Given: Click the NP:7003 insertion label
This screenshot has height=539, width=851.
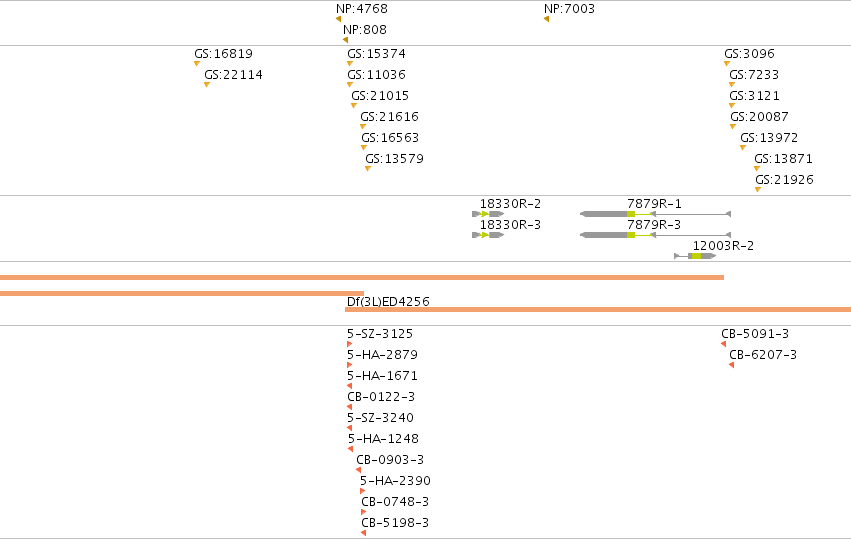Looking at the screenshot, I should tap(569, 9).
